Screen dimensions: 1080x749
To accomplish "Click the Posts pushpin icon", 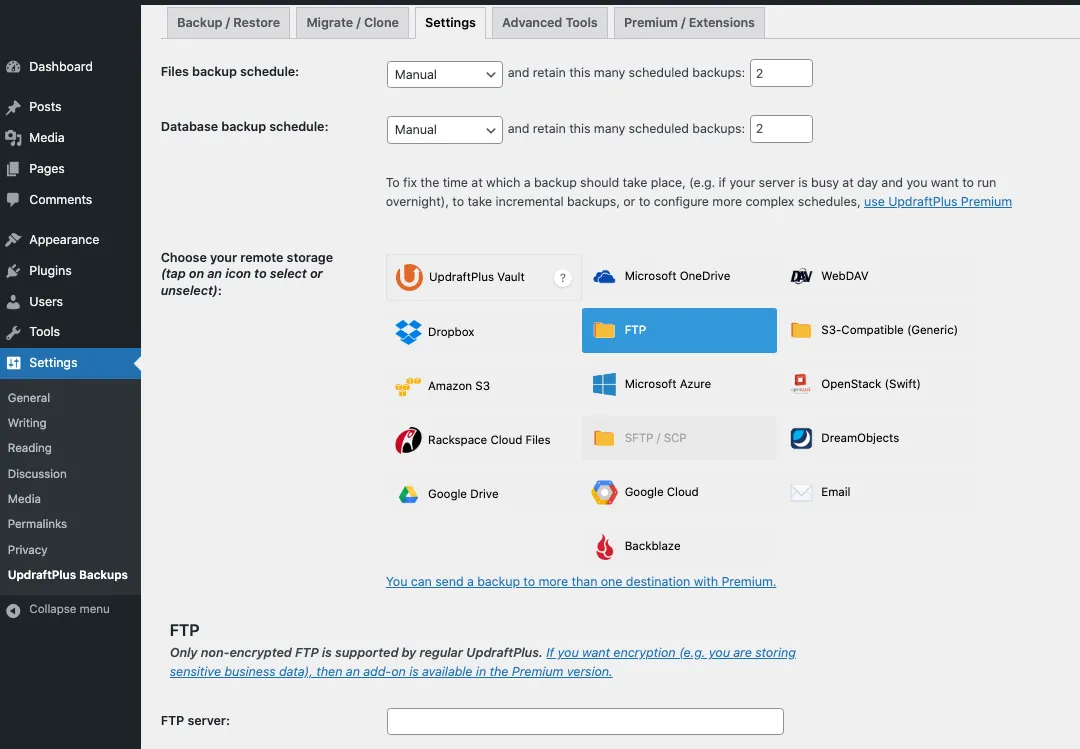I will pyautogui.click(x=13, y=107).
